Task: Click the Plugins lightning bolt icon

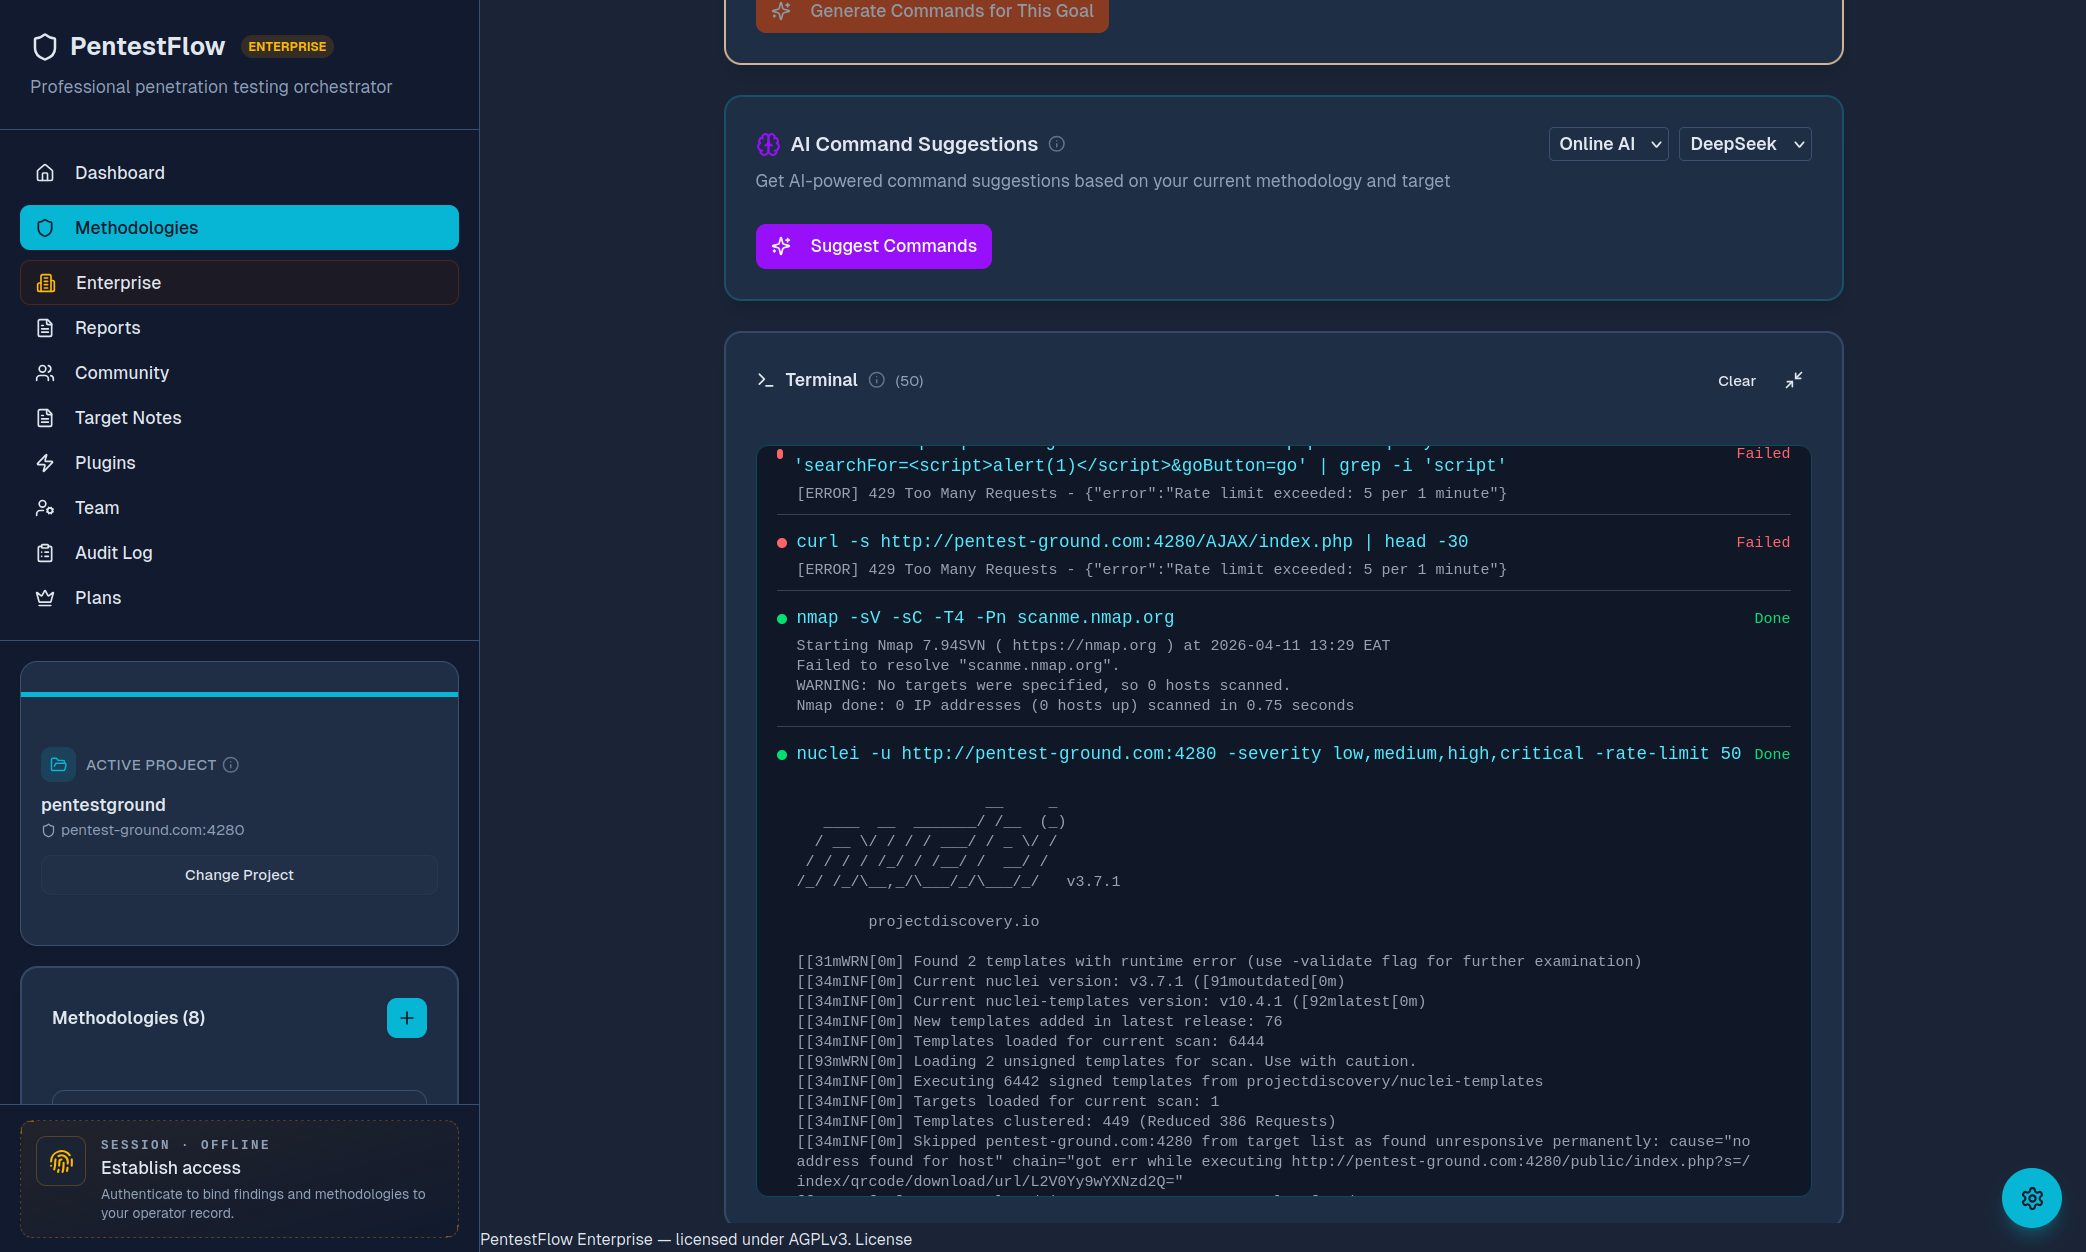Action: [x=45, y=463]
